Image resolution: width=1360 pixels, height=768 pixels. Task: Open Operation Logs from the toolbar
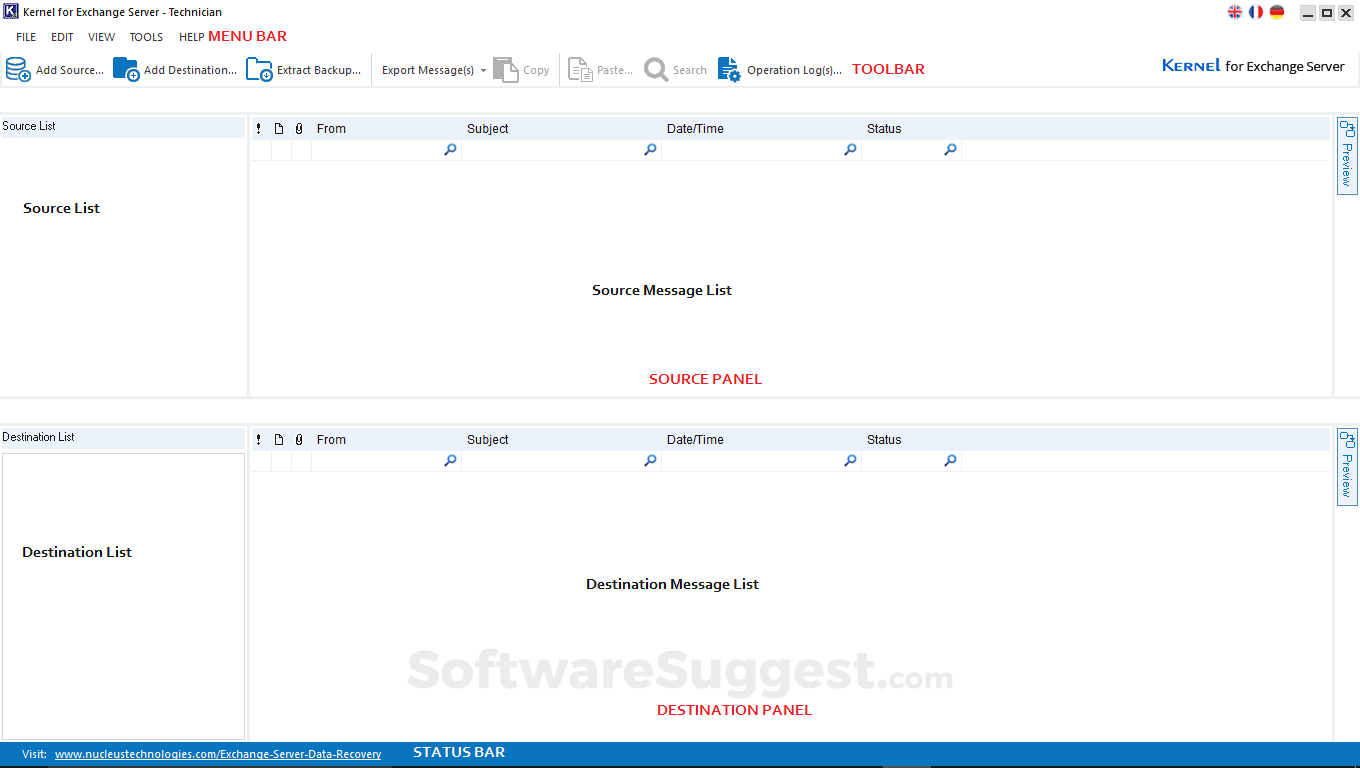780,70
